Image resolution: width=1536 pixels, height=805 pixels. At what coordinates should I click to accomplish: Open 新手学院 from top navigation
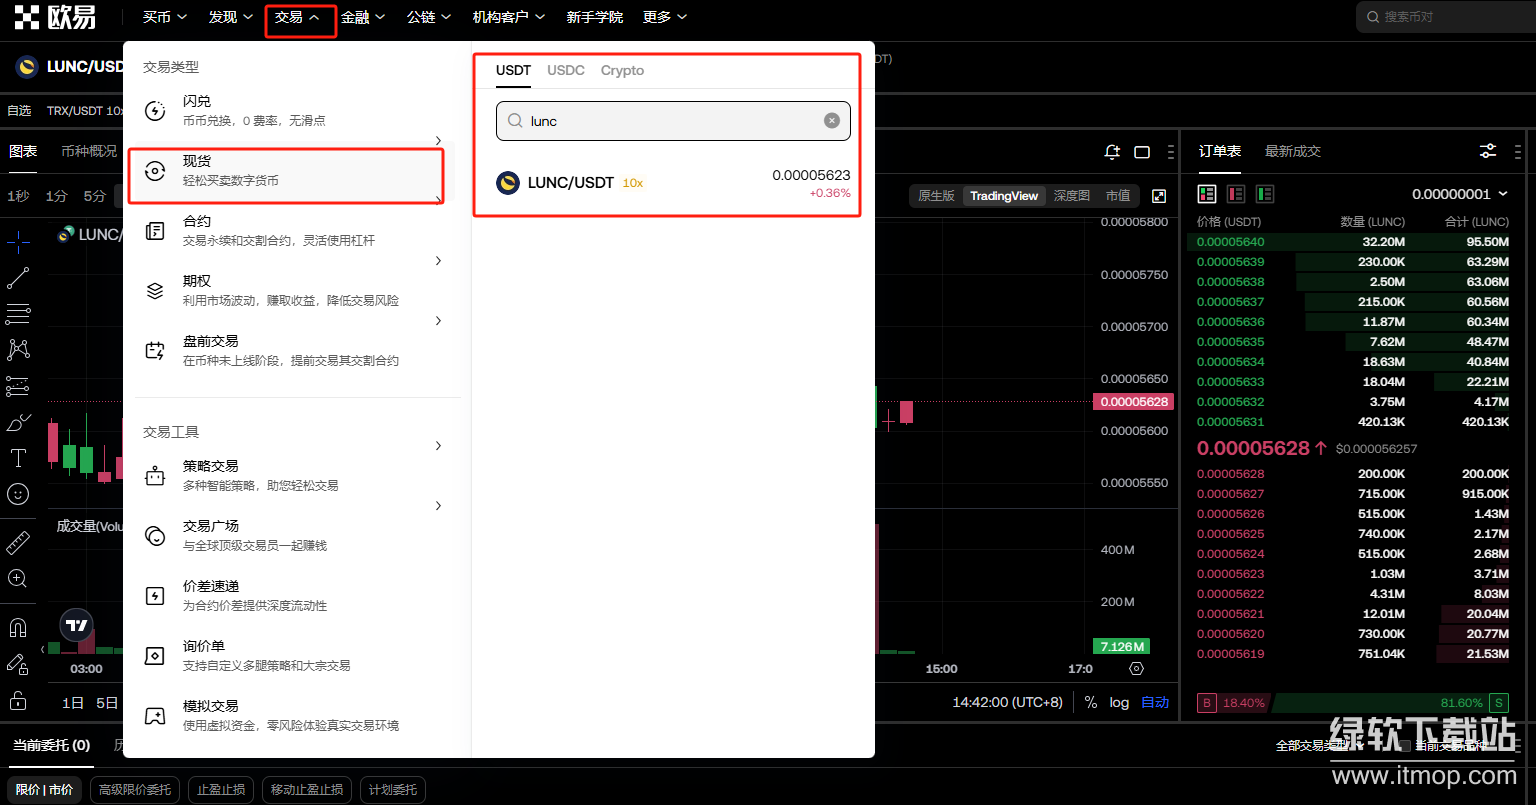594,17
